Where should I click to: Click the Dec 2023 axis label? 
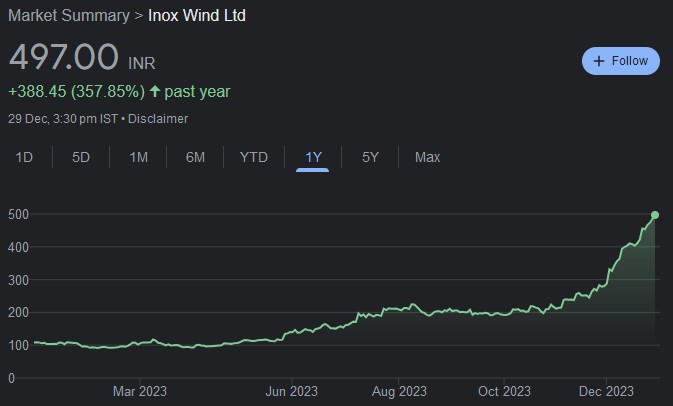click(x=606, y=391)
